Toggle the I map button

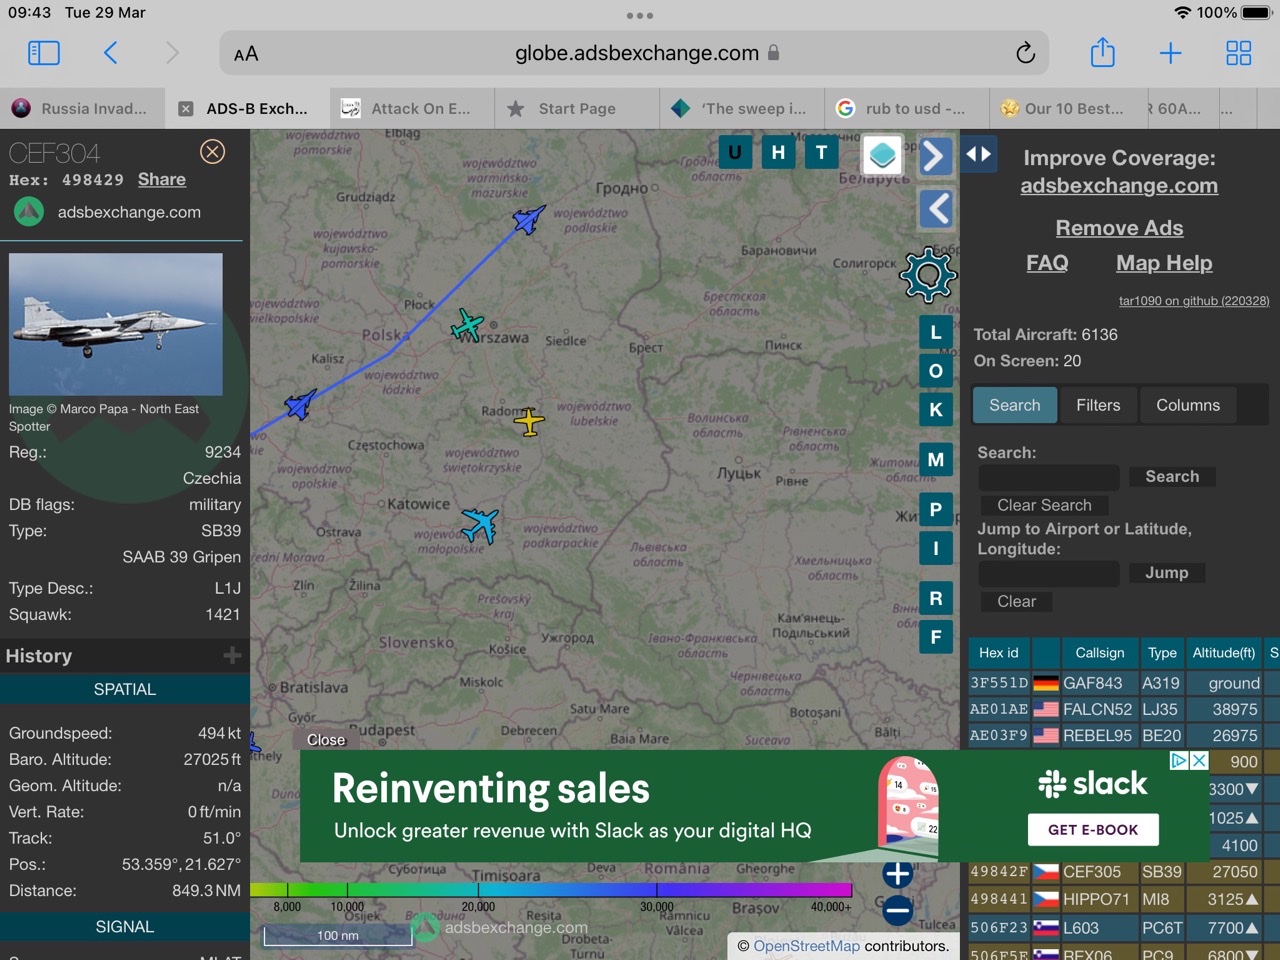click(936, 548)
